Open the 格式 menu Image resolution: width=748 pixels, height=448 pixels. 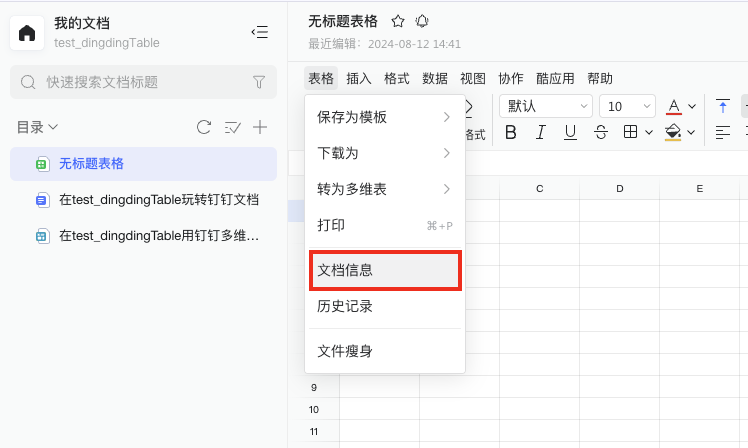click(x=397, y=78)
